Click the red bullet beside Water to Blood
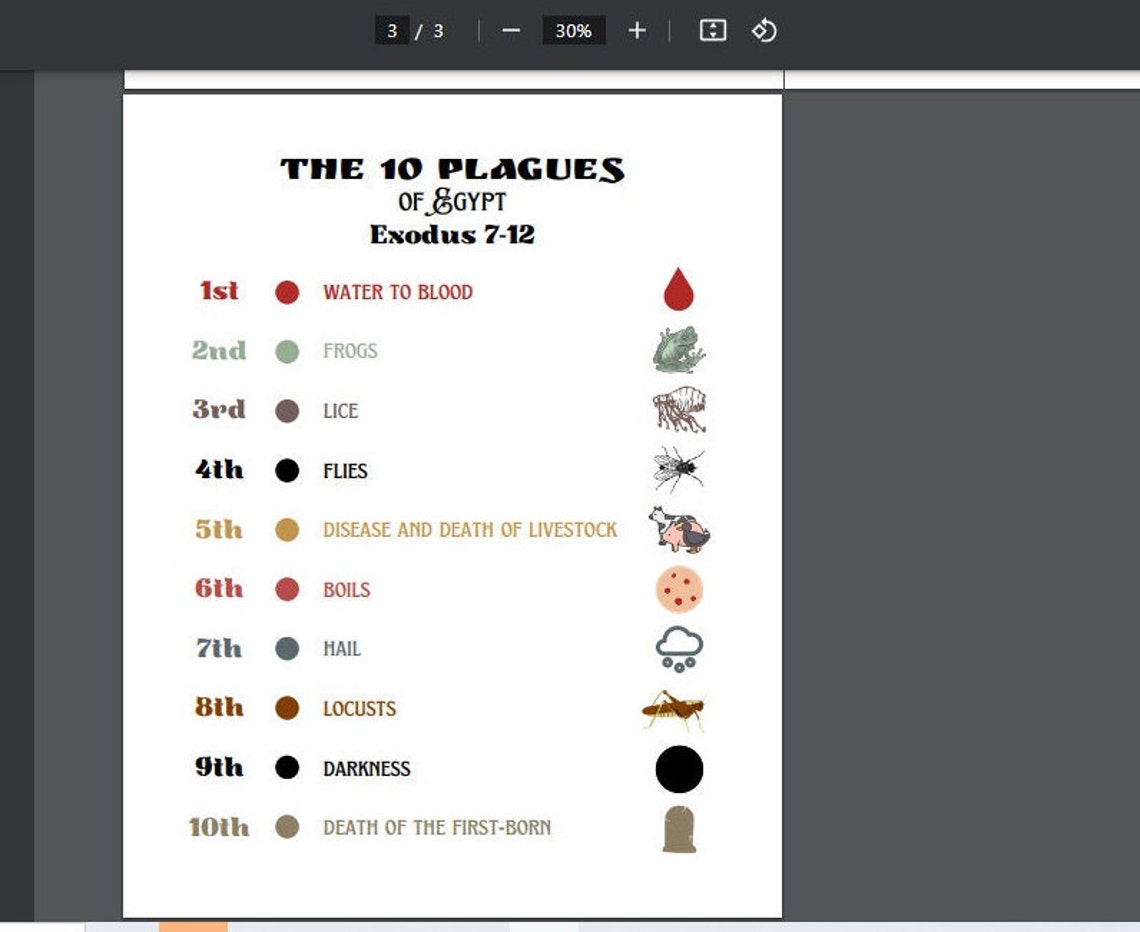 click(287, 291)
